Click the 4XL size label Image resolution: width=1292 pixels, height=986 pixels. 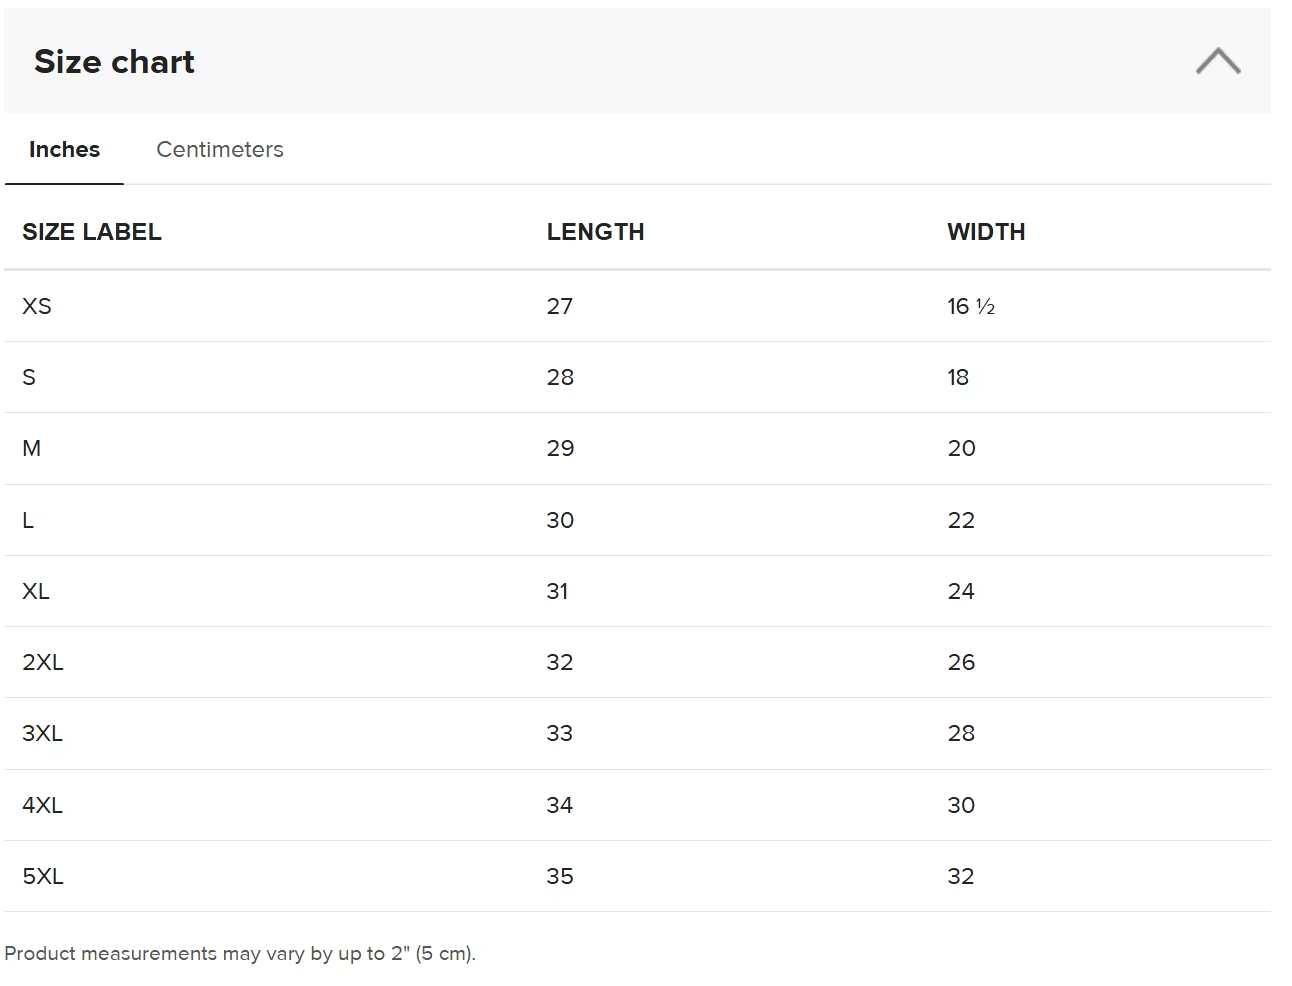coord(43,805)
